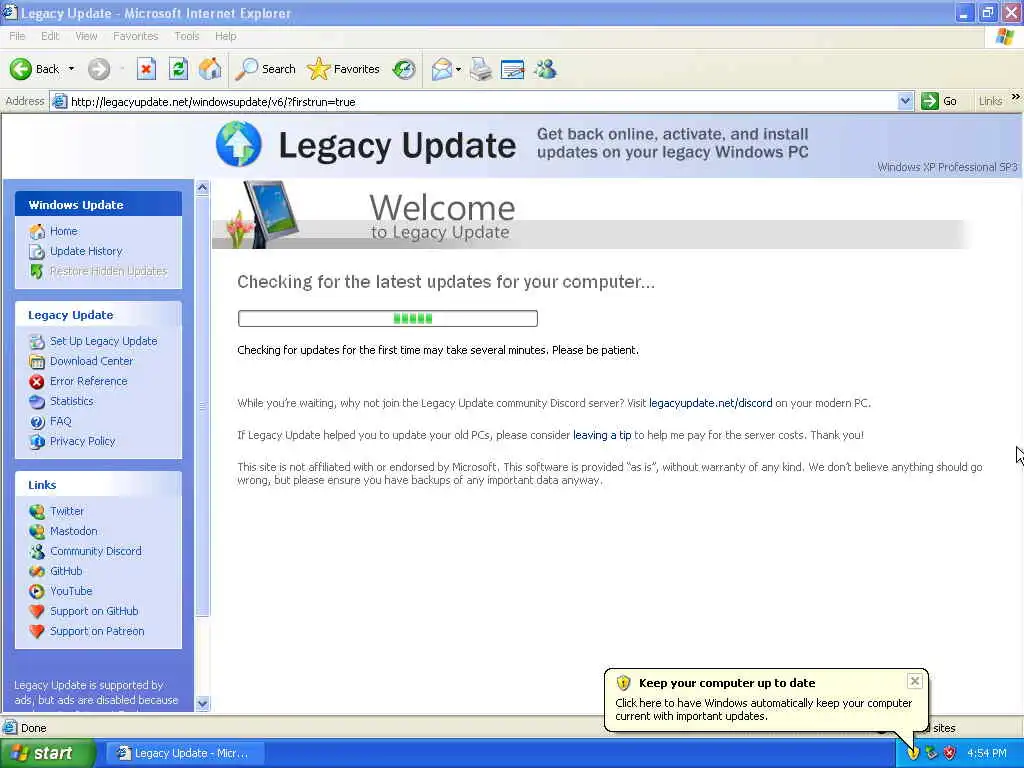Follow the "leaving a tip" link
The image size is (1024, 768).
(602, 435)
